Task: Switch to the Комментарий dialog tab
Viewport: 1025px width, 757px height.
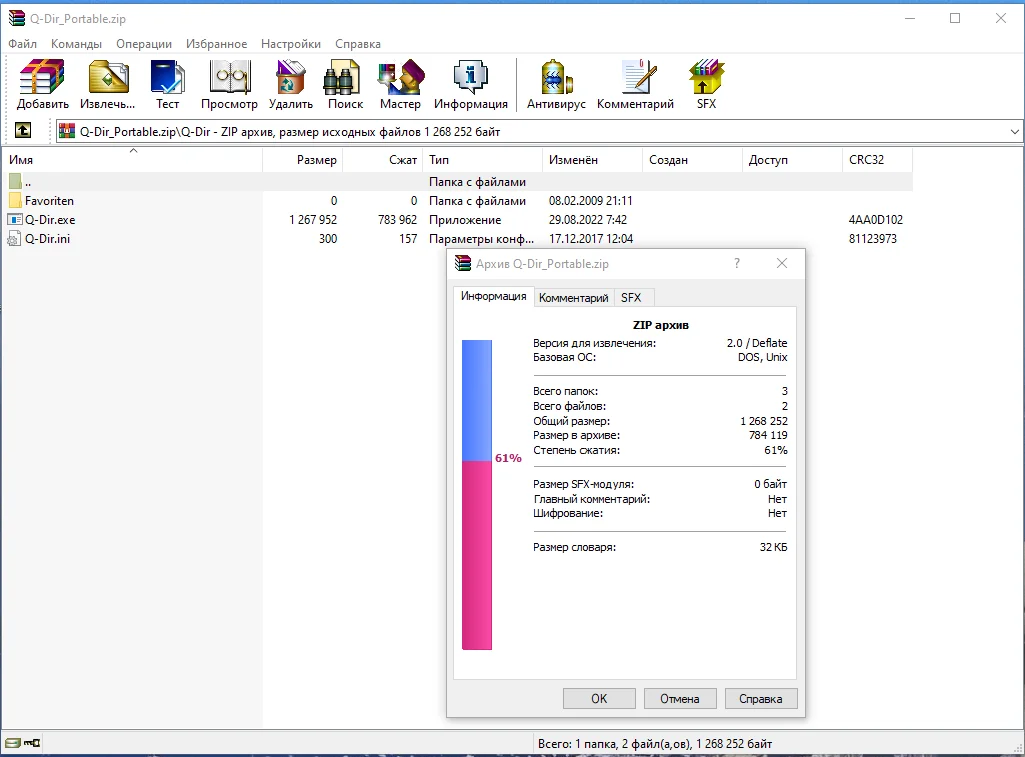Action: pos(573,297)
